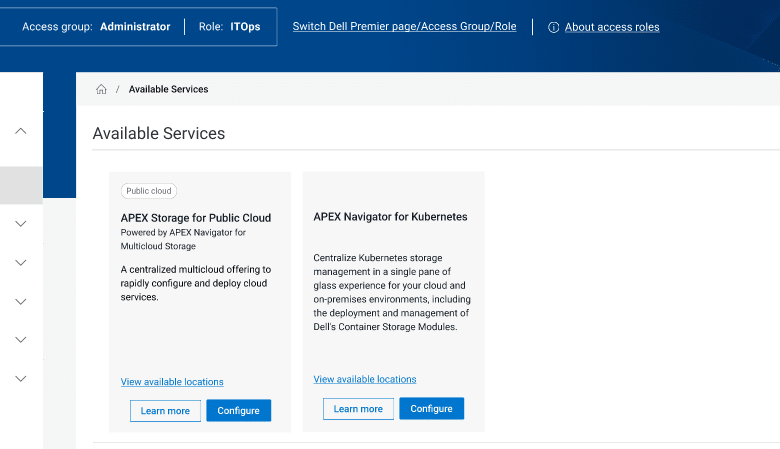View available locations for APEX Storage for Public Cloud
This screenshot has width=780, height=449.
point(172,381)
